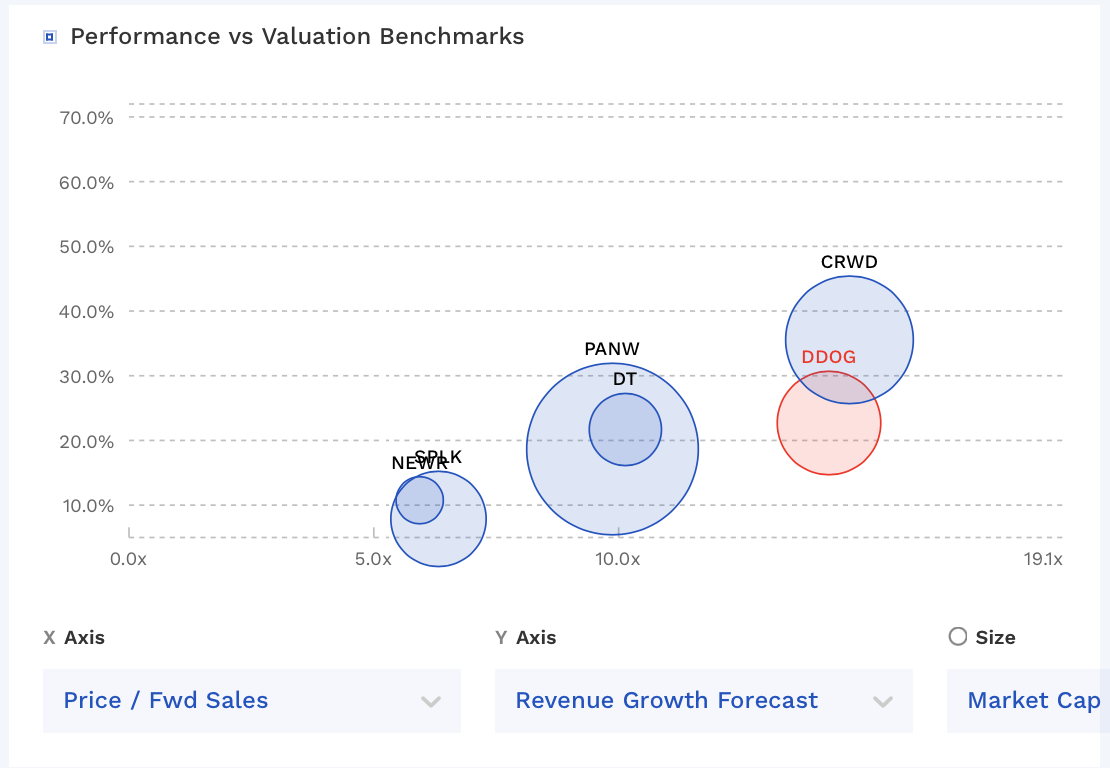Click the Size section label
Viewport: 1110px width, 768px height.
[994, 637]
